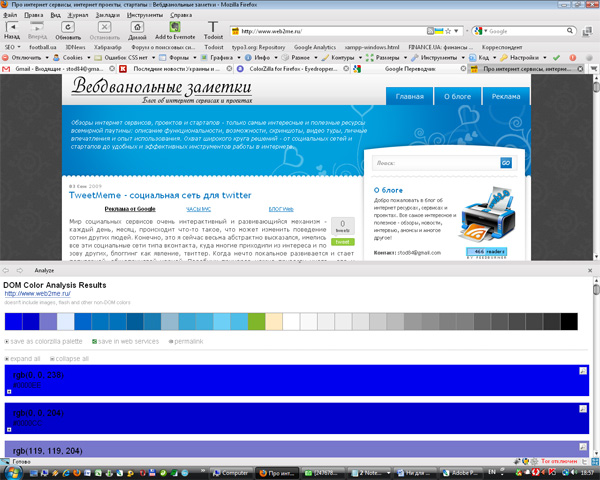The image size is (600, 480).
Task: Click save as colorzilla palette
Action: 43,341
